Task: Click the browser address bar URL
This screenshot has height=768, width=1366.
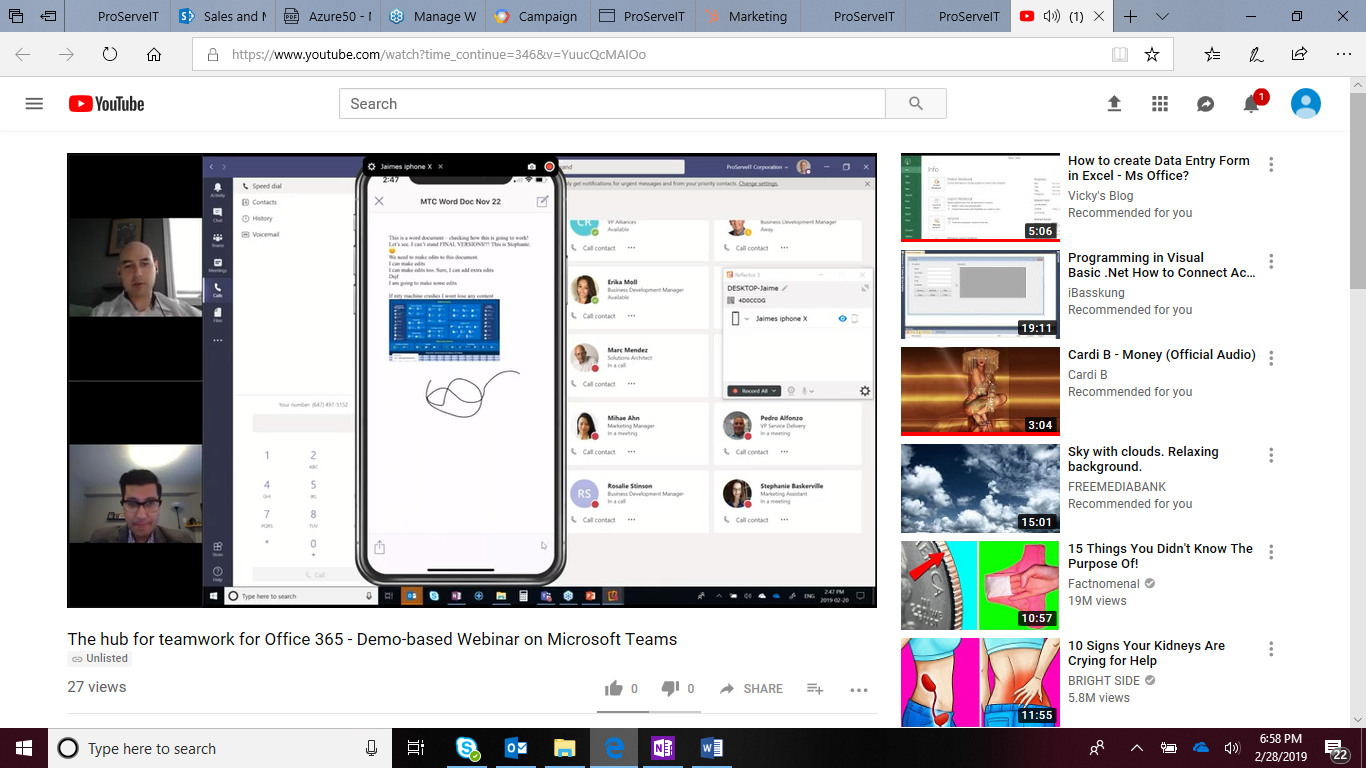Action: click(x=439, y=55)
